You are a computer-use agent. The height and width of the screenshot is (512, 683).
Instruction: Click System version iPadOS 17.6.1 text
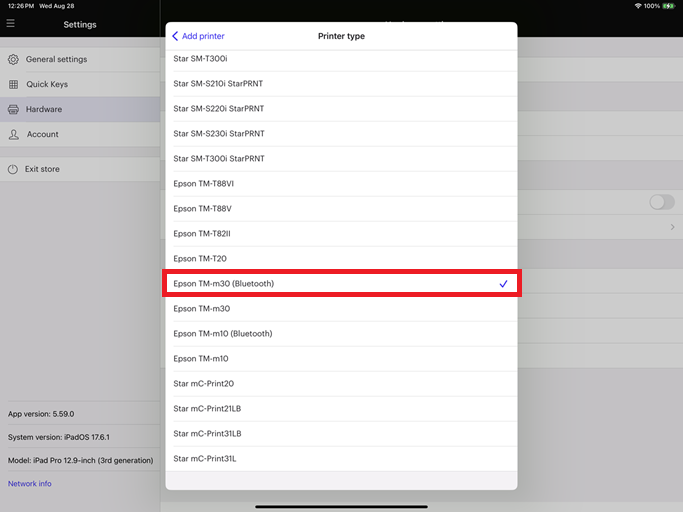(x=59, y=437)
